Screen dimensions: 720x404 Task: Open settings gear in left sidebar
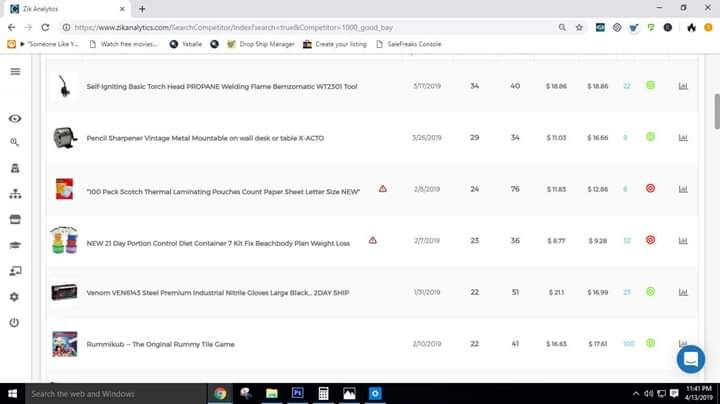pyautogui.click(x=15, y=297)
